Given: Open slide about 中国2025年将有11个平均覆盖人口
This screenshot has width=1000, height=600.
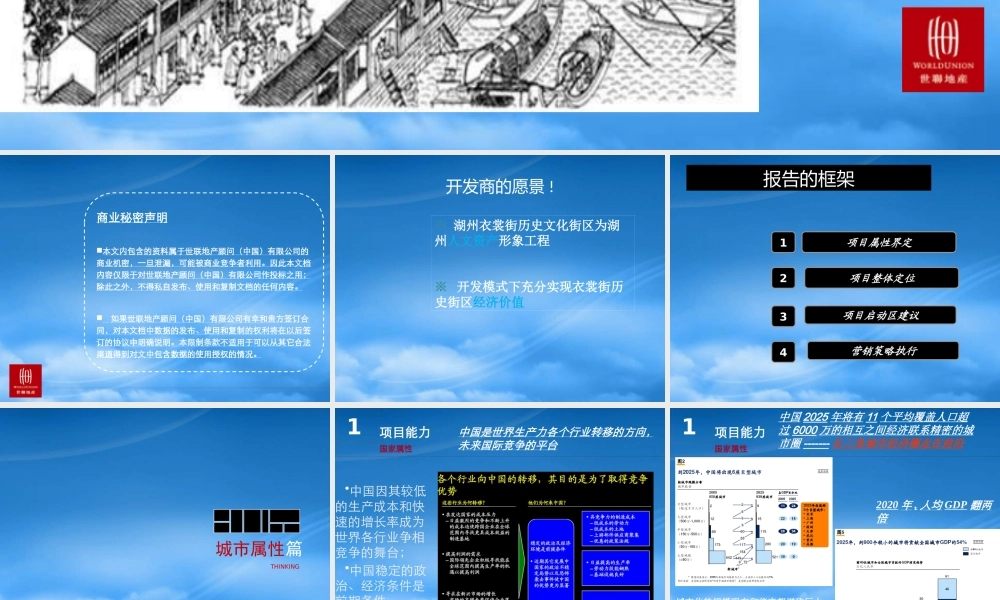Looking at the screenshot, I should (835, 504).
